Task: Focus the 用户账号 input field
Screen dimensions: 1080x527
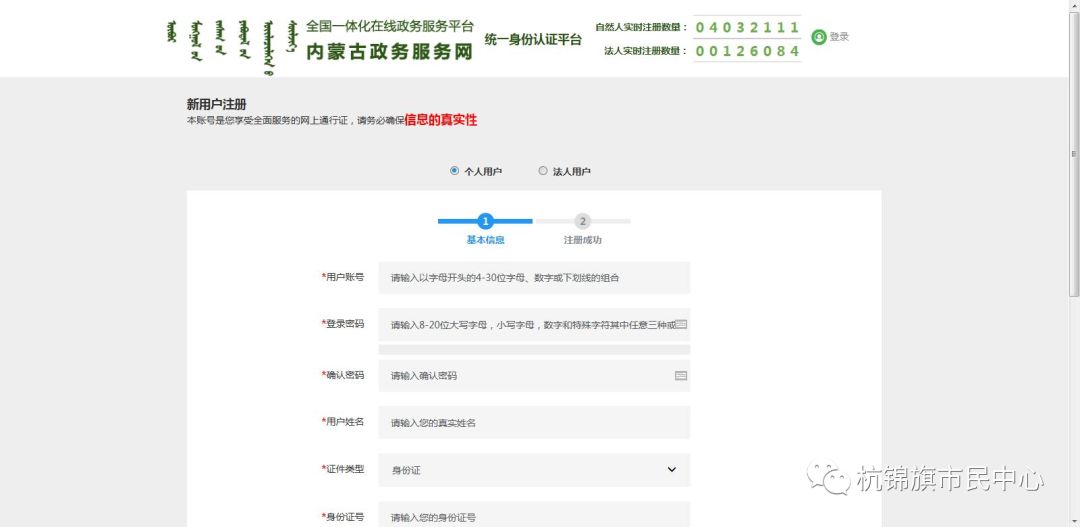Action: (x=534, y=278)
